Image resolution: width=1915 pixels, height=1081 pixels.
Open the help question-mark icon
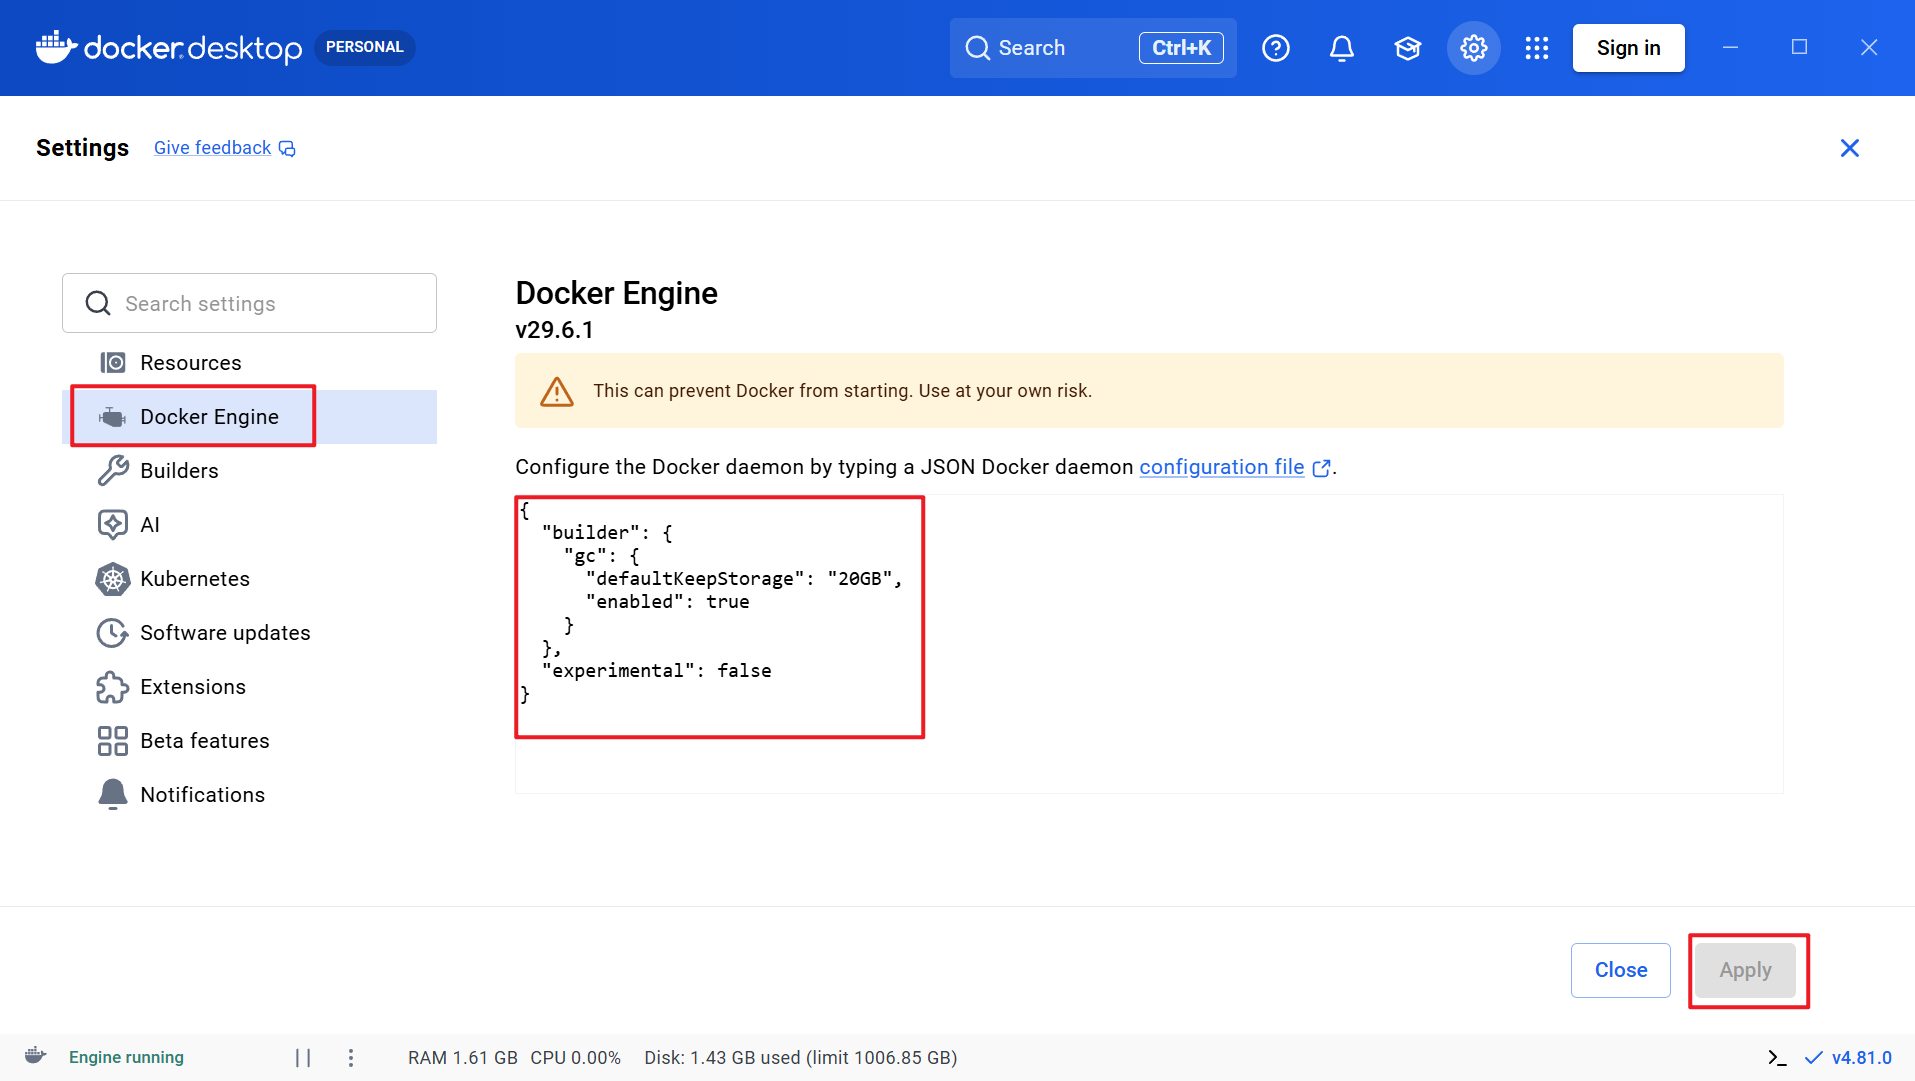tap(1276, 48)
